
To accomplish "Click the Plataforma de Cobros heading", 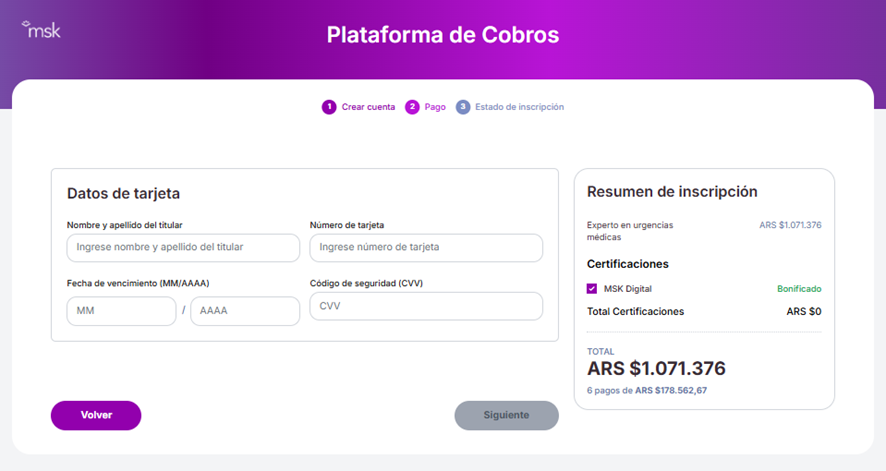I will (443, 34).
